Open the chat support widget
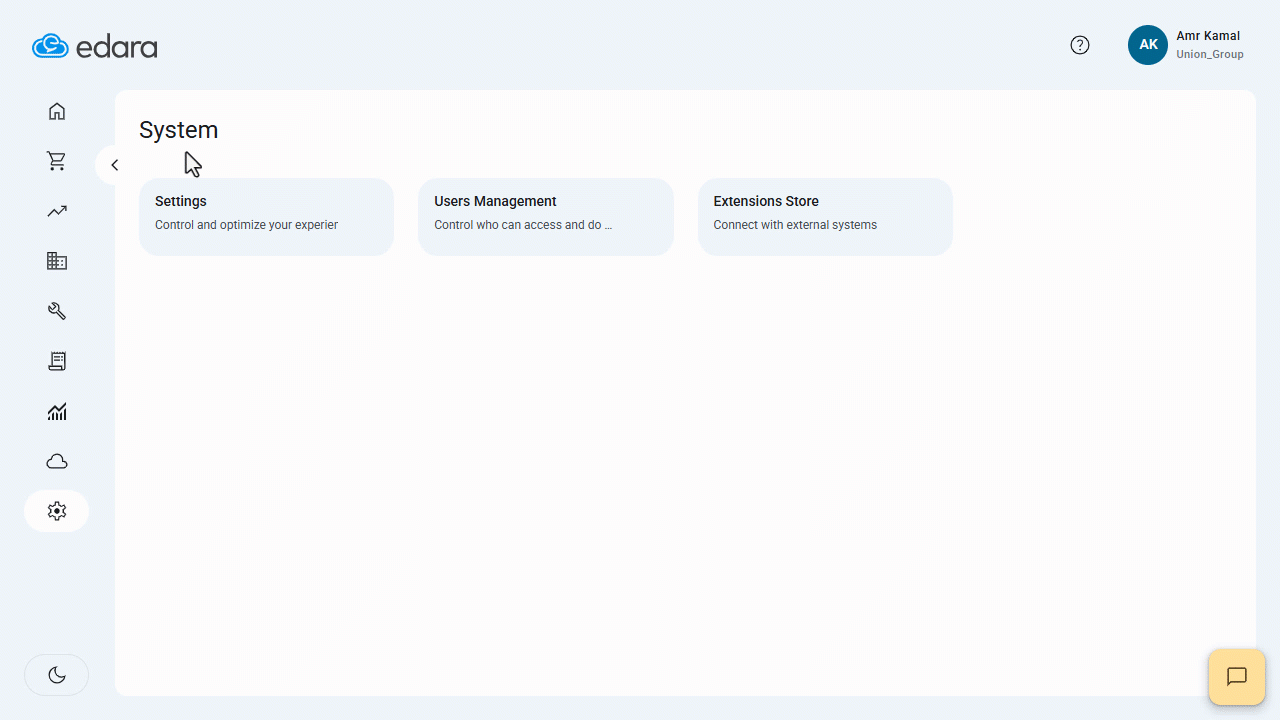 [1237, 677]
